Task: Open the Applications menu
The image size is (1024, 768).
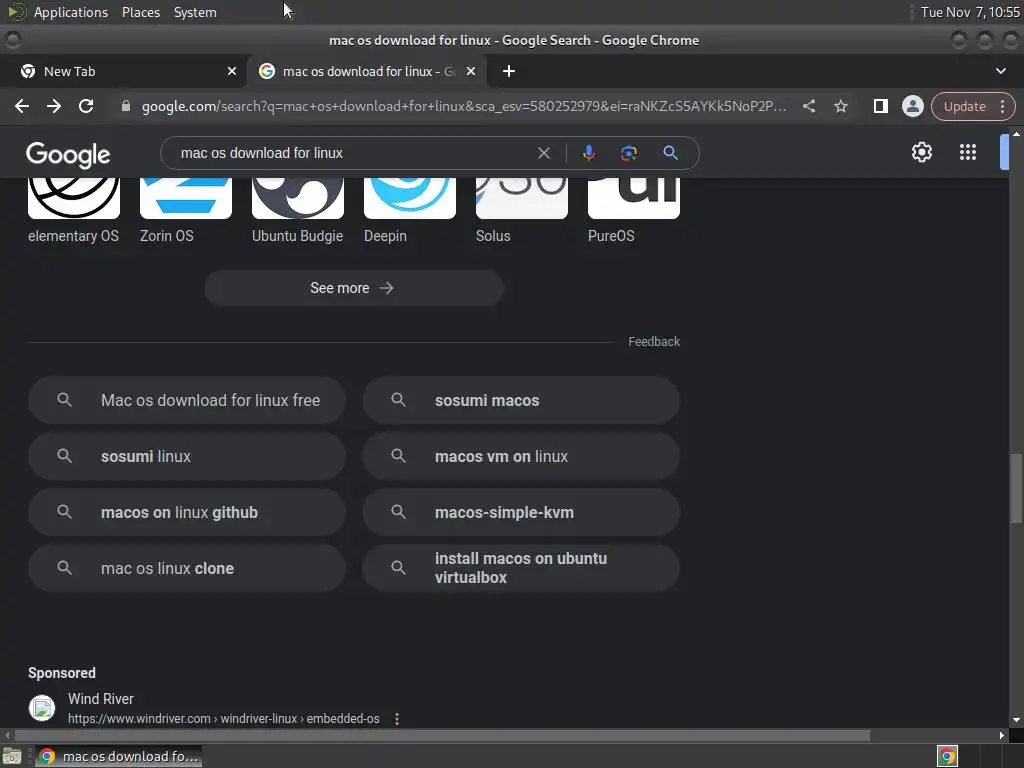Action: [x=71, y=12]
